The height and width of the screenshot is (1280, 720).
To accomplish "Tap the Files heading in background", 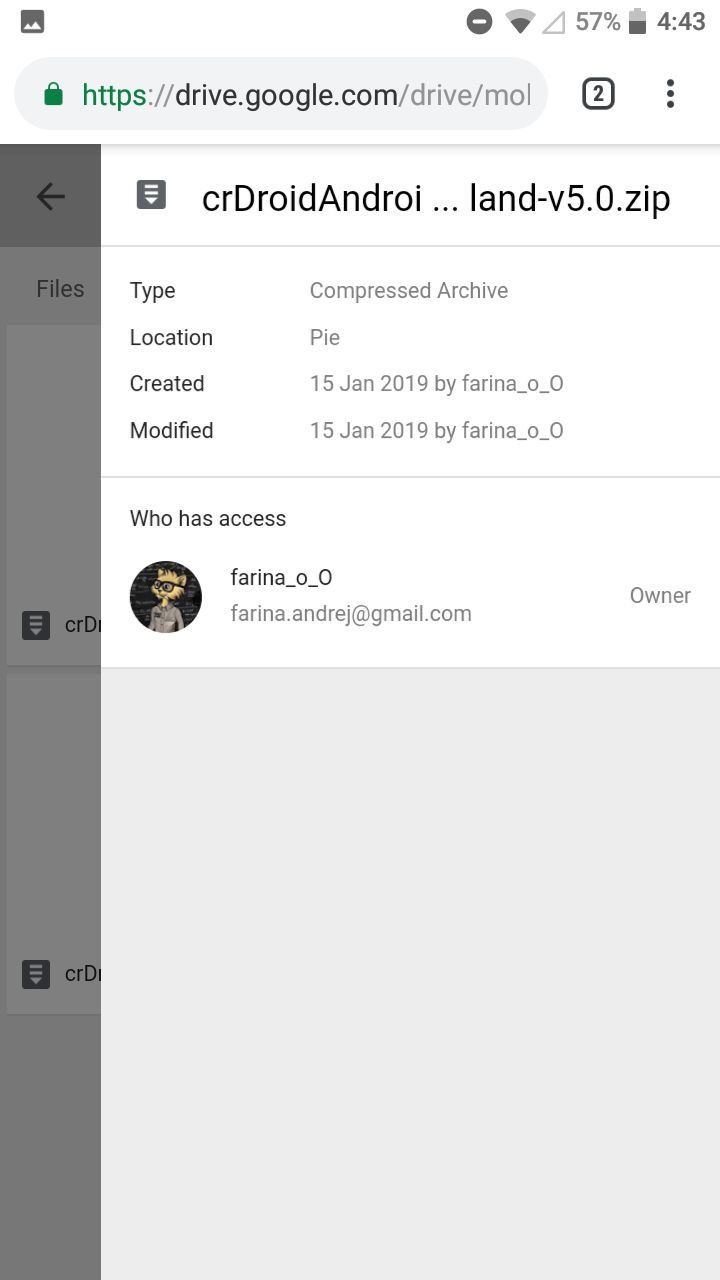I will 60,289.
